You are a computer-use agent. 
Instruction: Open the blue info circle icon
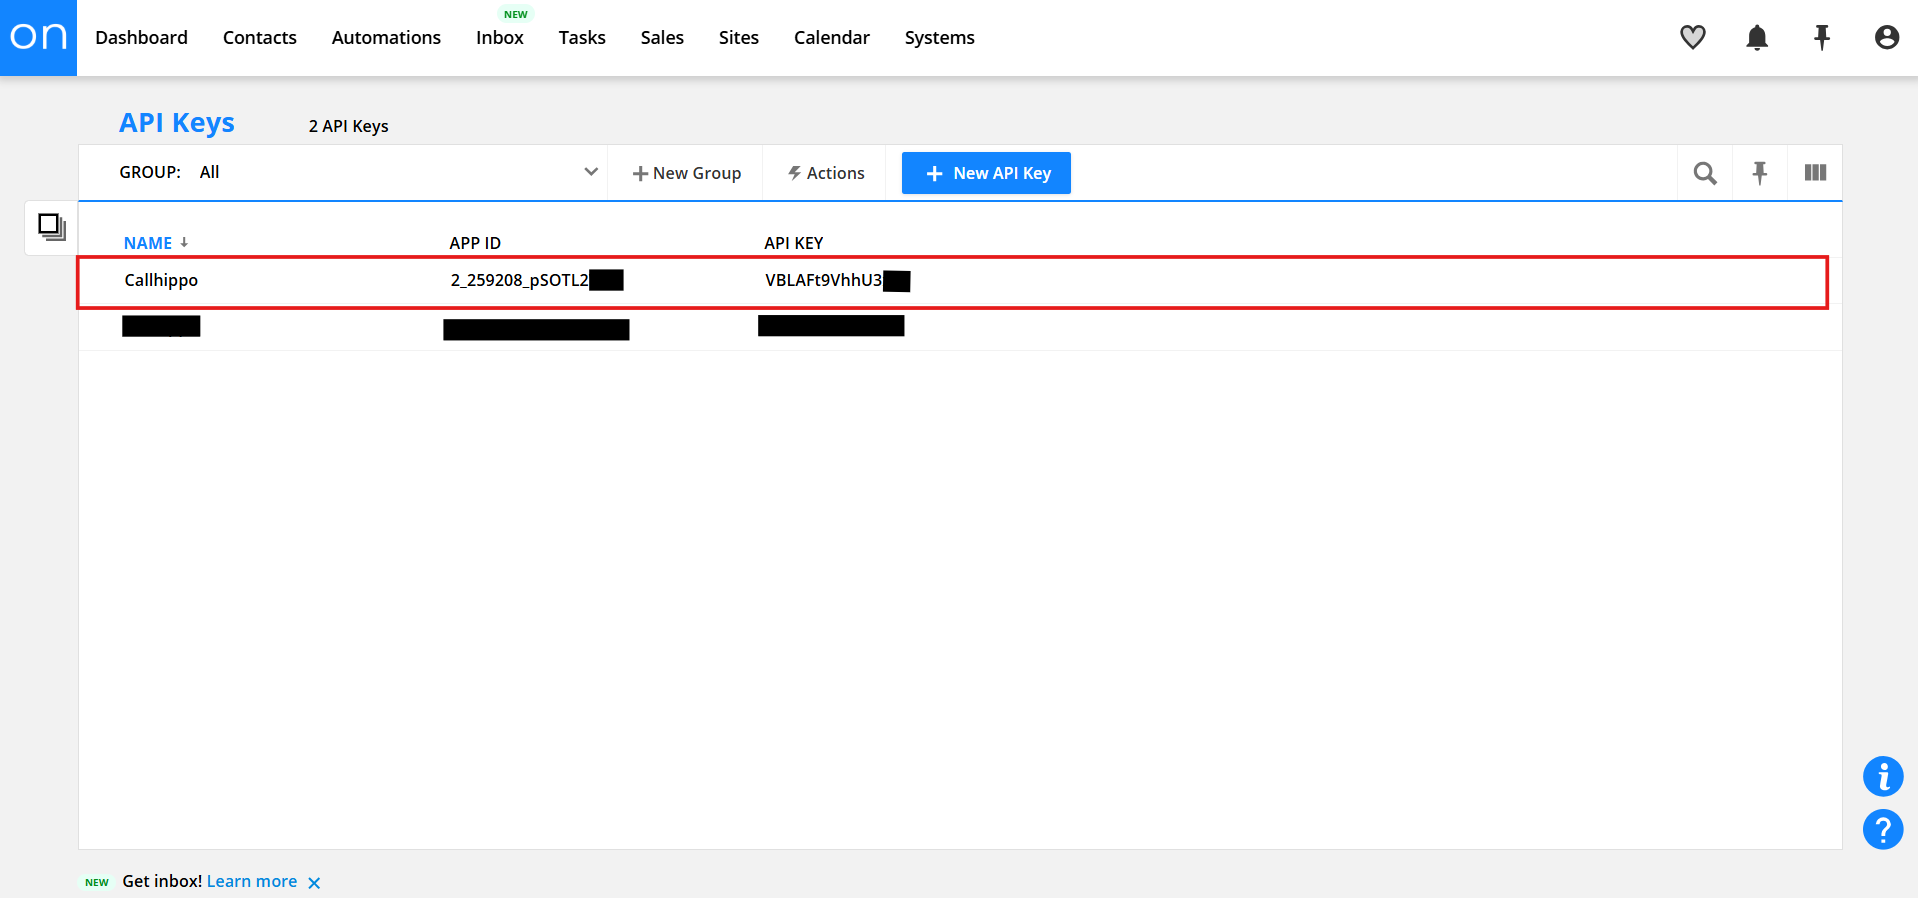pyautogui.click(x=1883, y=776)
